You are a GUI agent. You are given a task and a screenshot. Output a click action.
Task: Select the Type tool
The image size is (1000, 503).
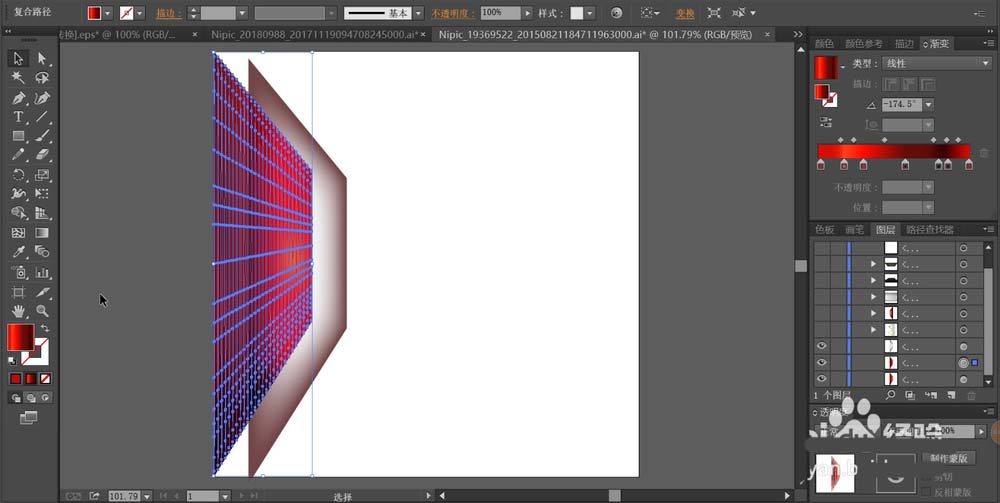coord(18,117)
